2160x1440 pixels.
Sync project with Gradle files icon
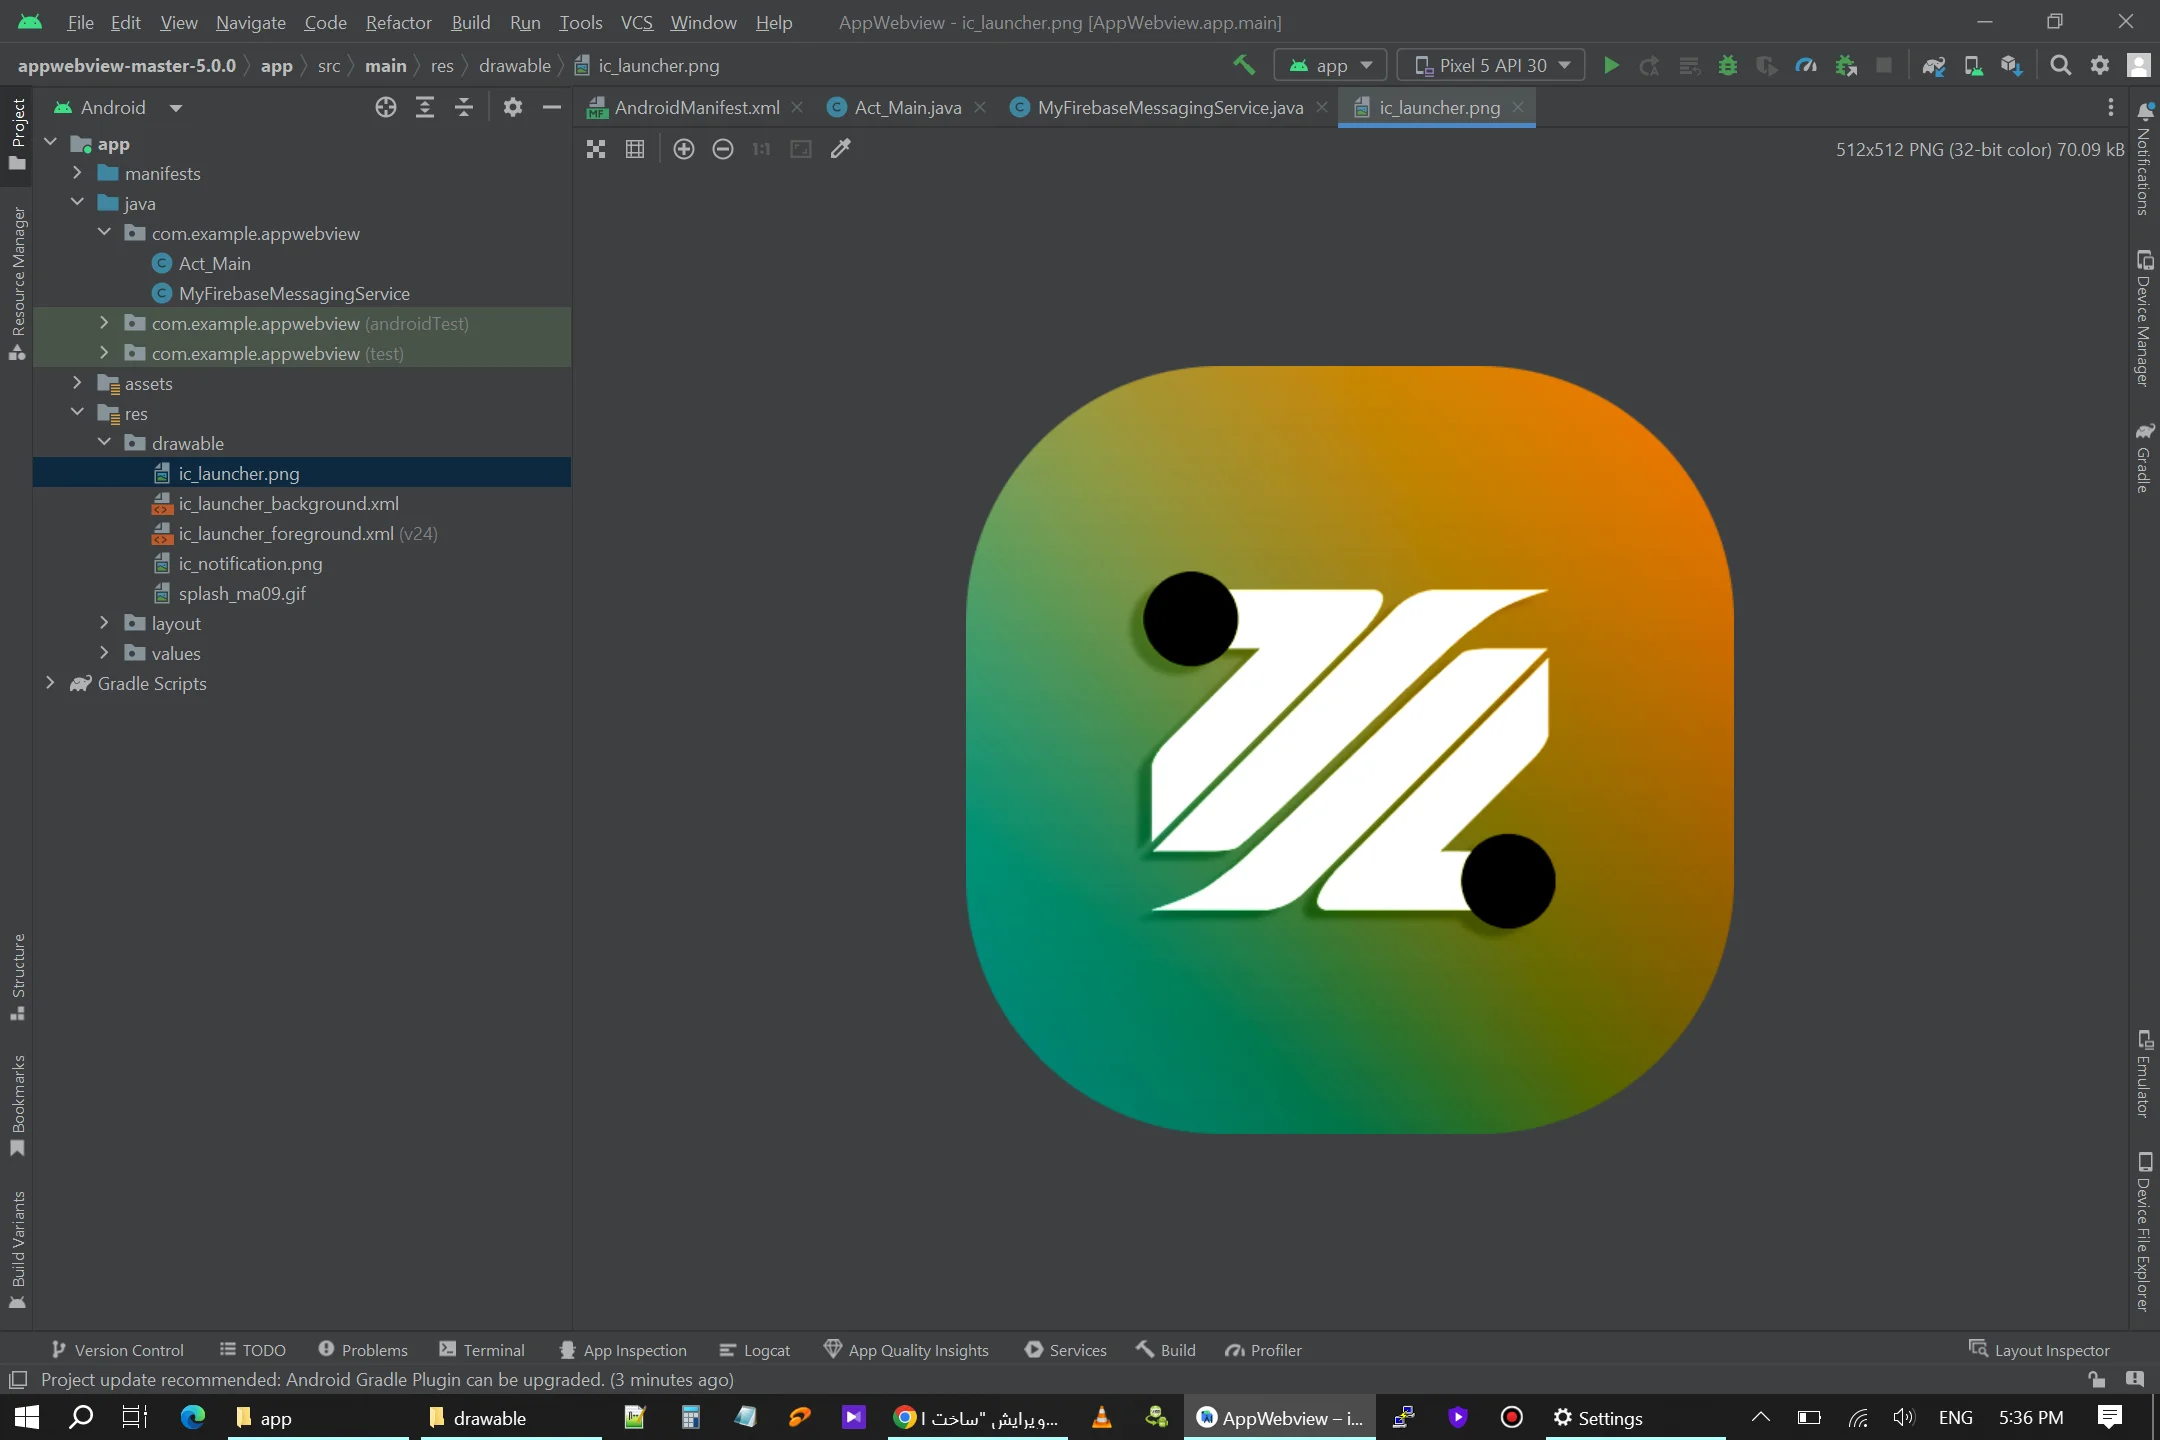1934,65
